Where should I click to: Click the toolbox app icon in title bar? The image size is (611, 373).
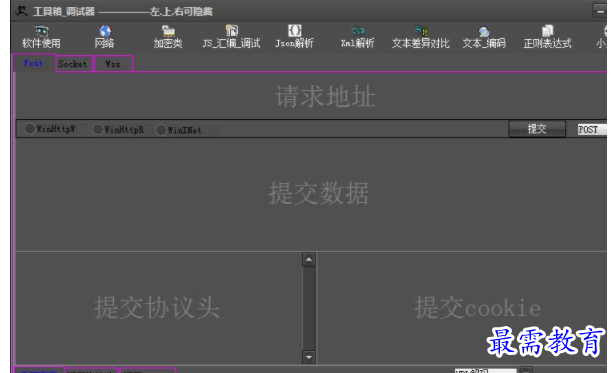pyautogui.click(x=21, y=11)
